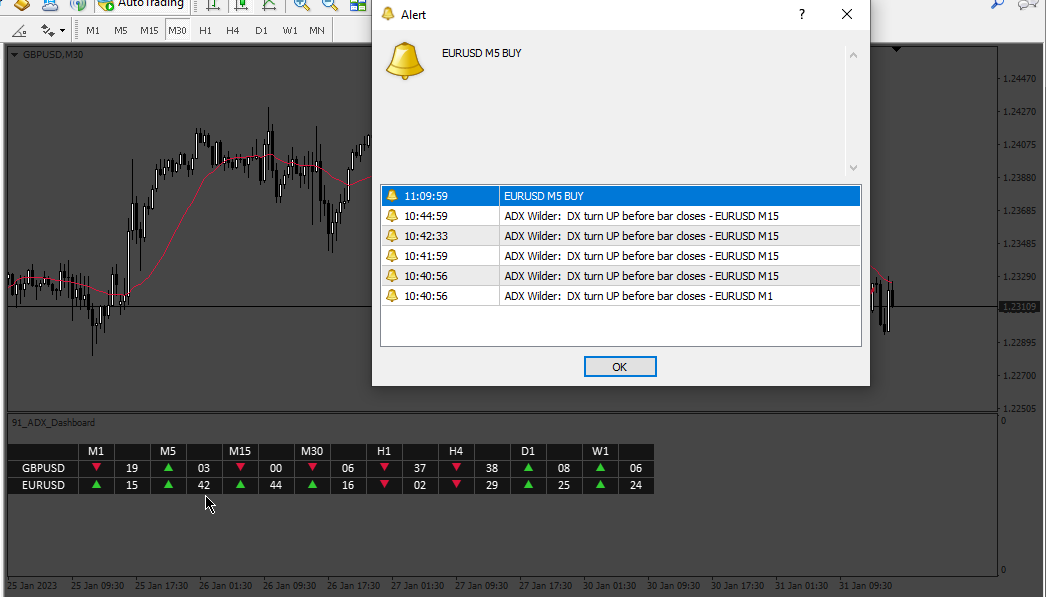Select the active M30 timeframe button

[177, 31]
